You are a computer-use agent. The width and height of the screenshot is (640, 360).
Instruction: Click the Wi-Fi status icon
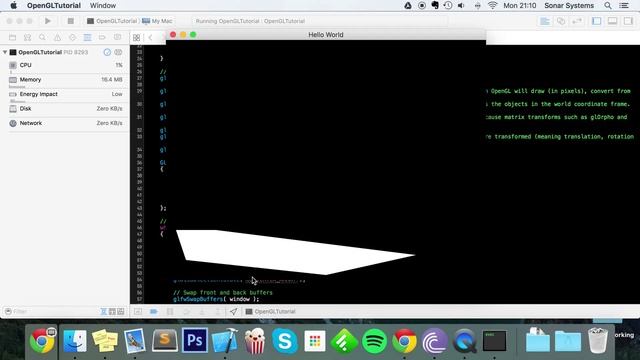point(493,6)
